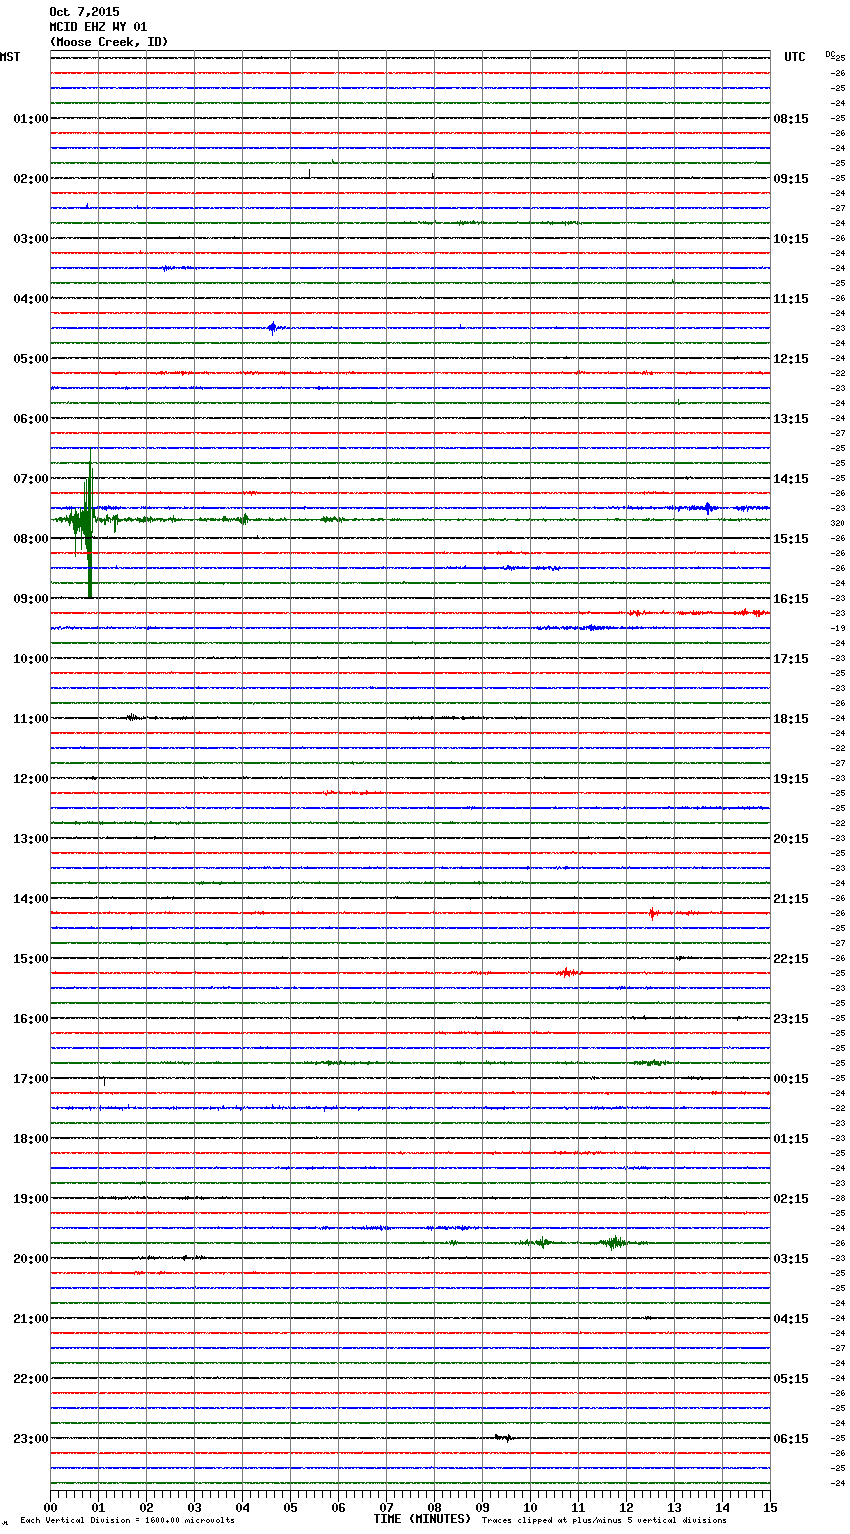Select the '23:15' UTC row label
The width and height of the screenshot is (850, 1534).
(791, 1018)
